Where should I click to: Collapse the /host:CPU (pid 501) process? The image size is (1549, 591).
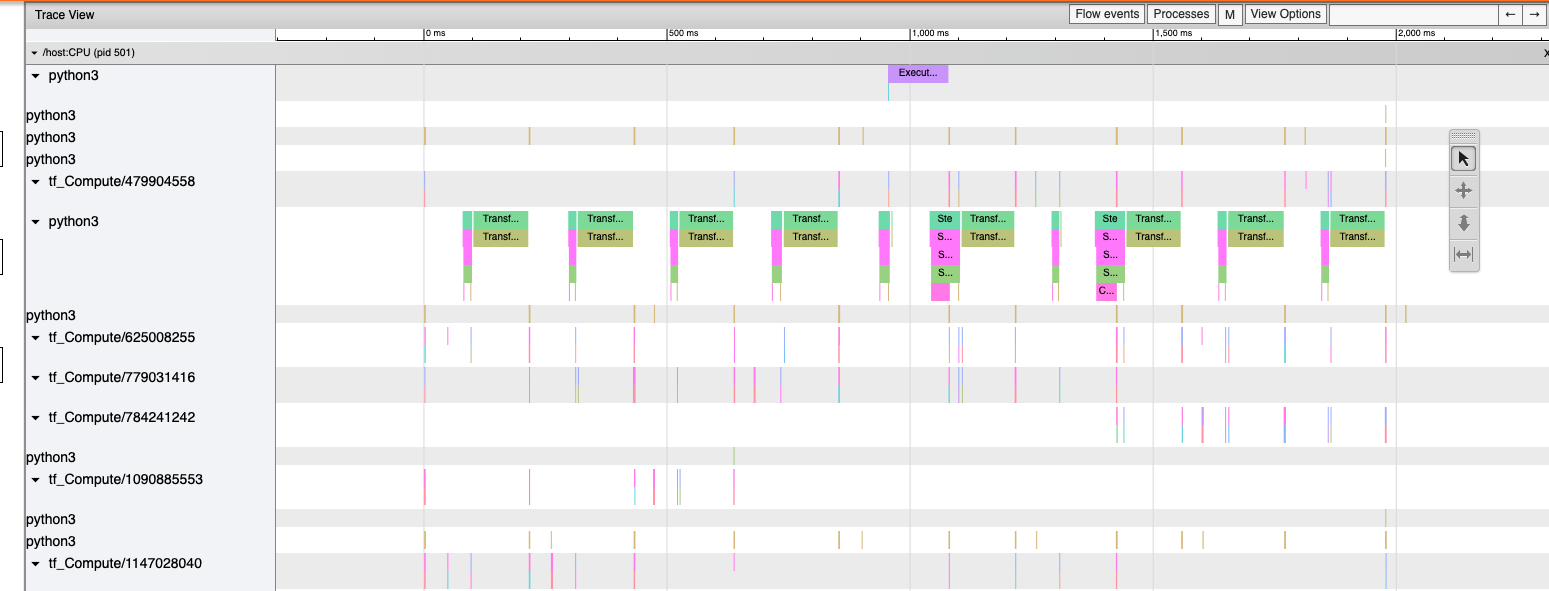35,53
